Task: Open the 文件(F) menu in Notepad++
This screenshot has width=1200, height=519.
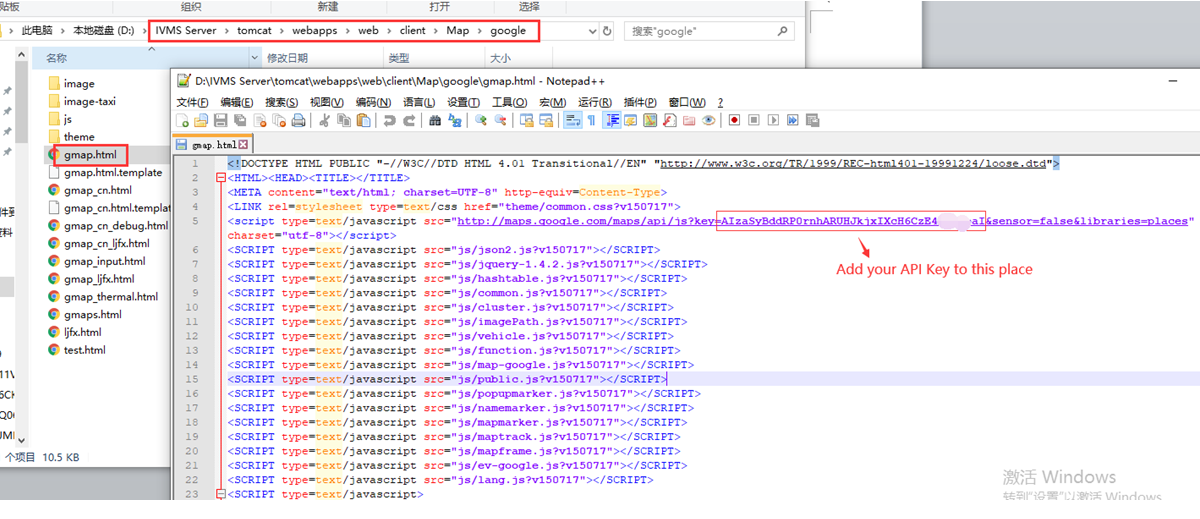Action: click(x=193, y=101)
